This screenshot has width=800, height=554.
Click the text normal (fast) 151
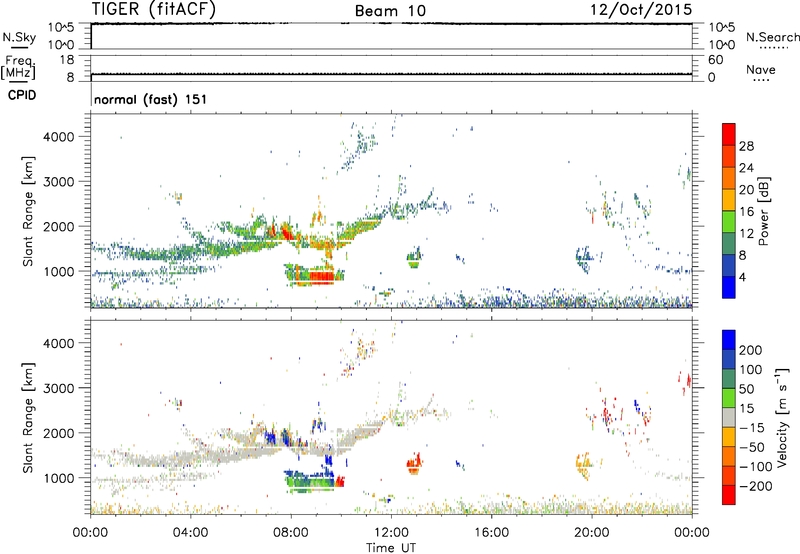[x=151, y=99]
